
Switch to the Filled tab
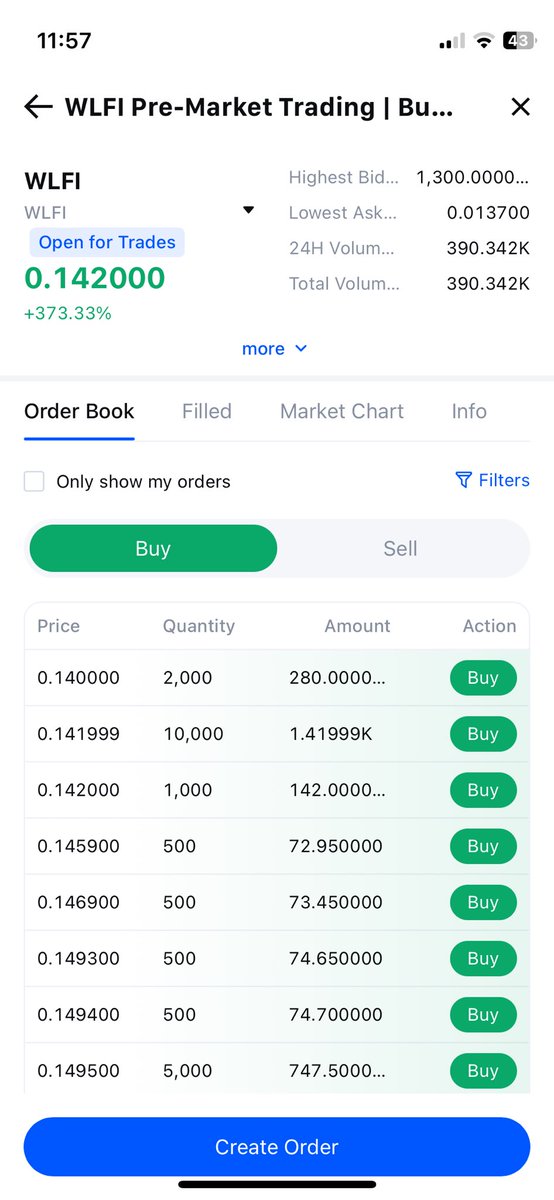[207, 411]
